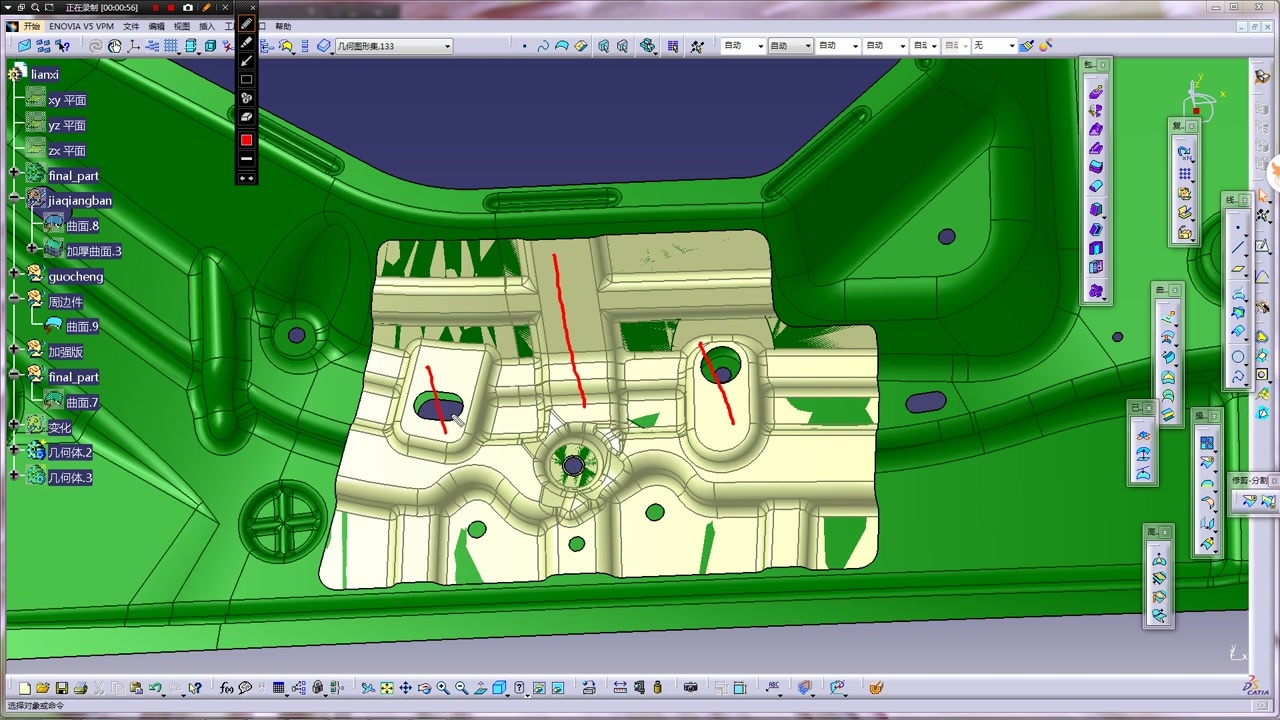Click the line thickness tool in annotation palette
Screen dimensions: 1280x720
tap(246, 159)
